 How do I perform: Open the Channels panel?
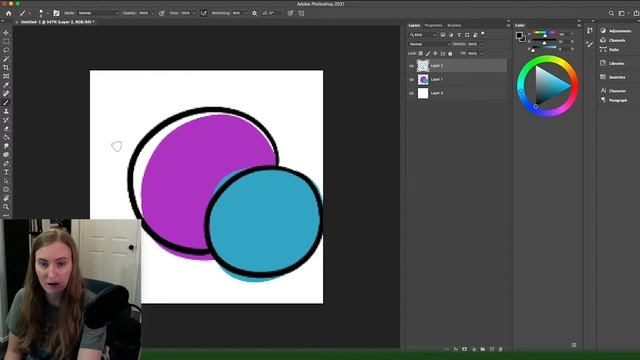[x=613, y=40]
